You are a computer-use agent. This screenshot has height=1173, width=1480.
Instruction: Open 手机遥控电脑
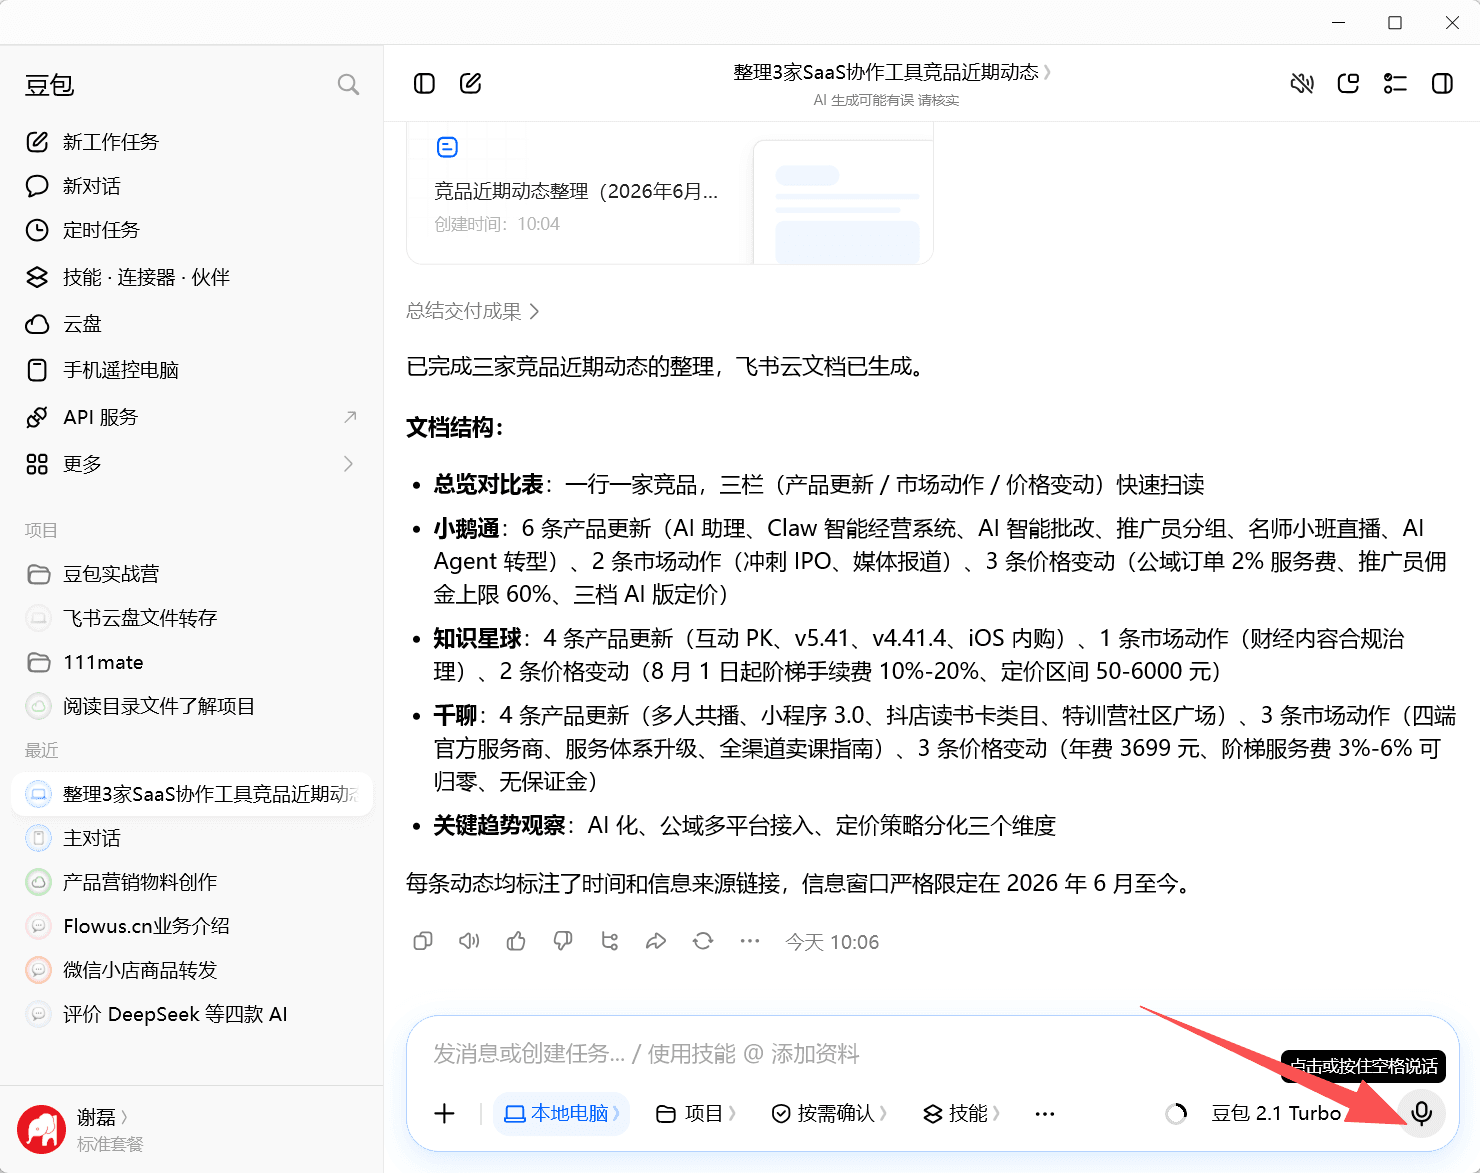coord(191,370)
